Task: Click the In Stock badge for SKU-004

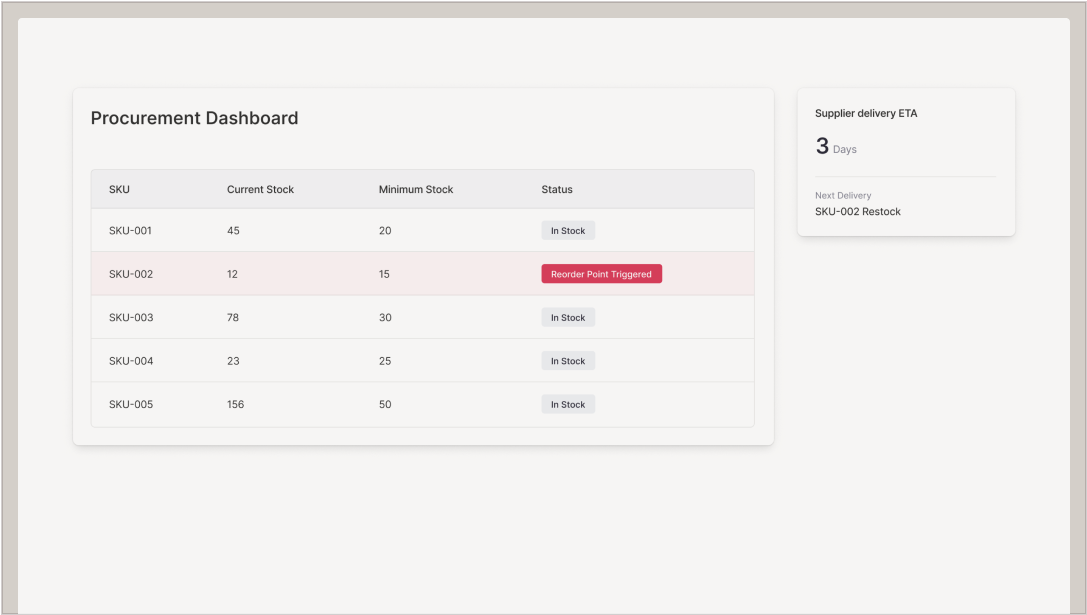Action: (568, 361)
